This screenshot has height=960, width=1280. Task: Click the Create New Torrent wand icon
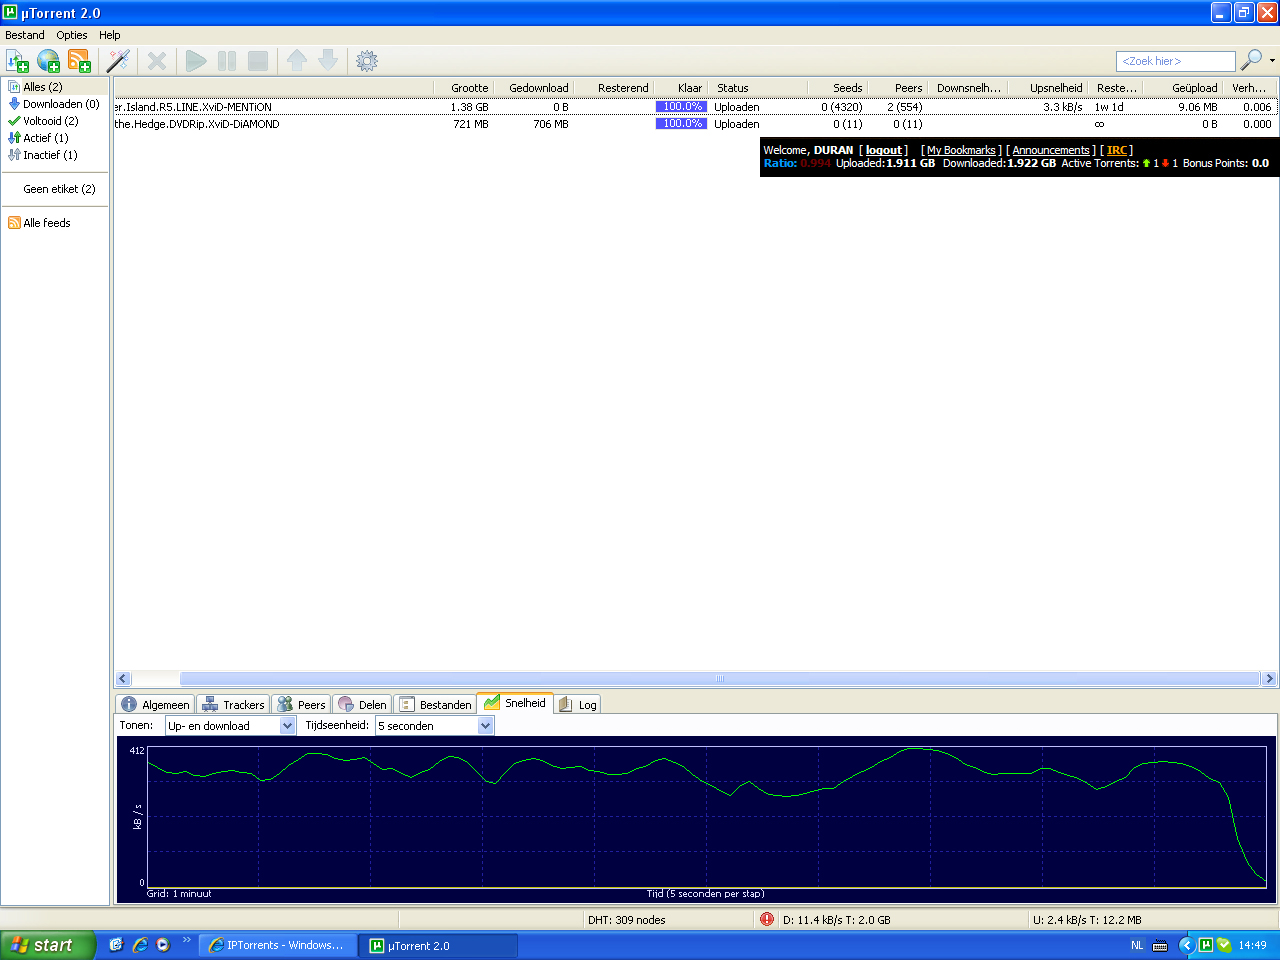pos(118,61)
